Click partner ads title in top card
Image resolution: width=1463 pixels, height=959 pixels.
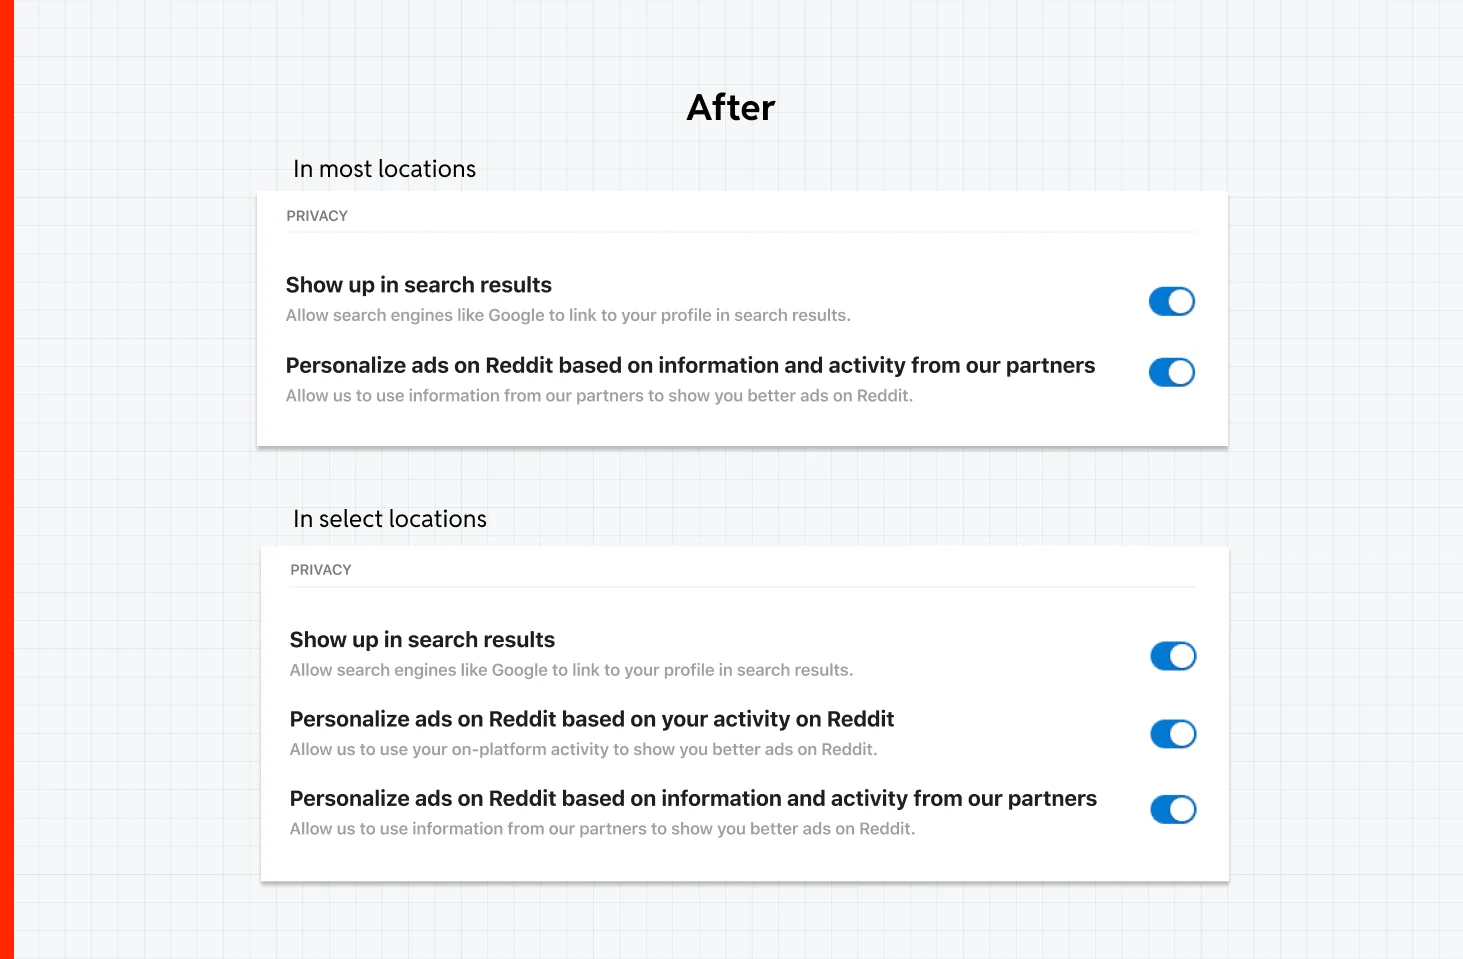click(x=691, y=365)
